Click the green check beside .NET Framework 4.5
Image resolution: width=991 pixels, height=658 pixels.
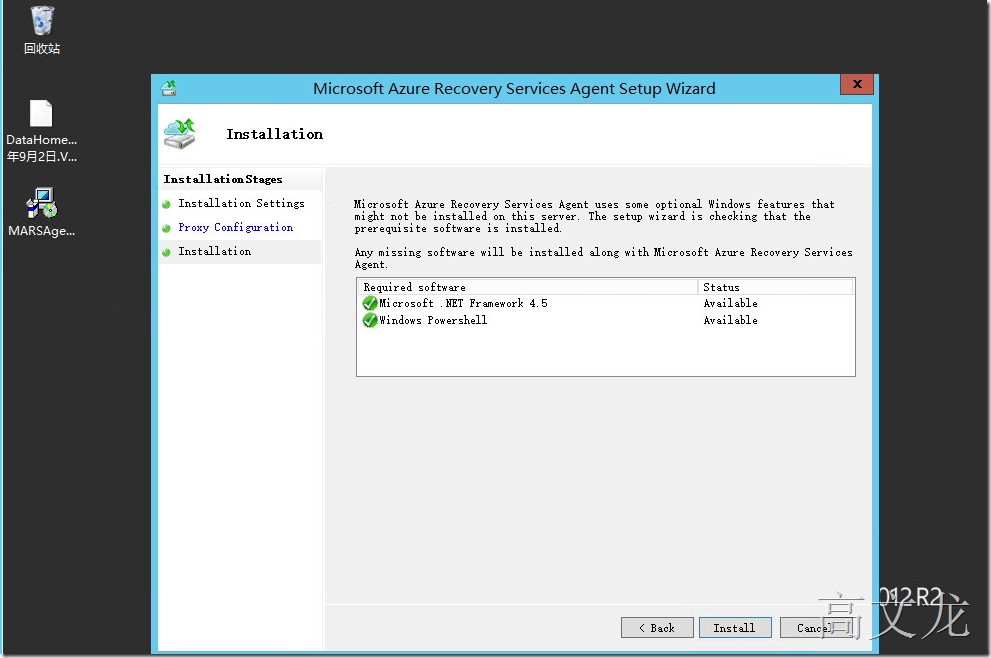click(x=370, y=303)
